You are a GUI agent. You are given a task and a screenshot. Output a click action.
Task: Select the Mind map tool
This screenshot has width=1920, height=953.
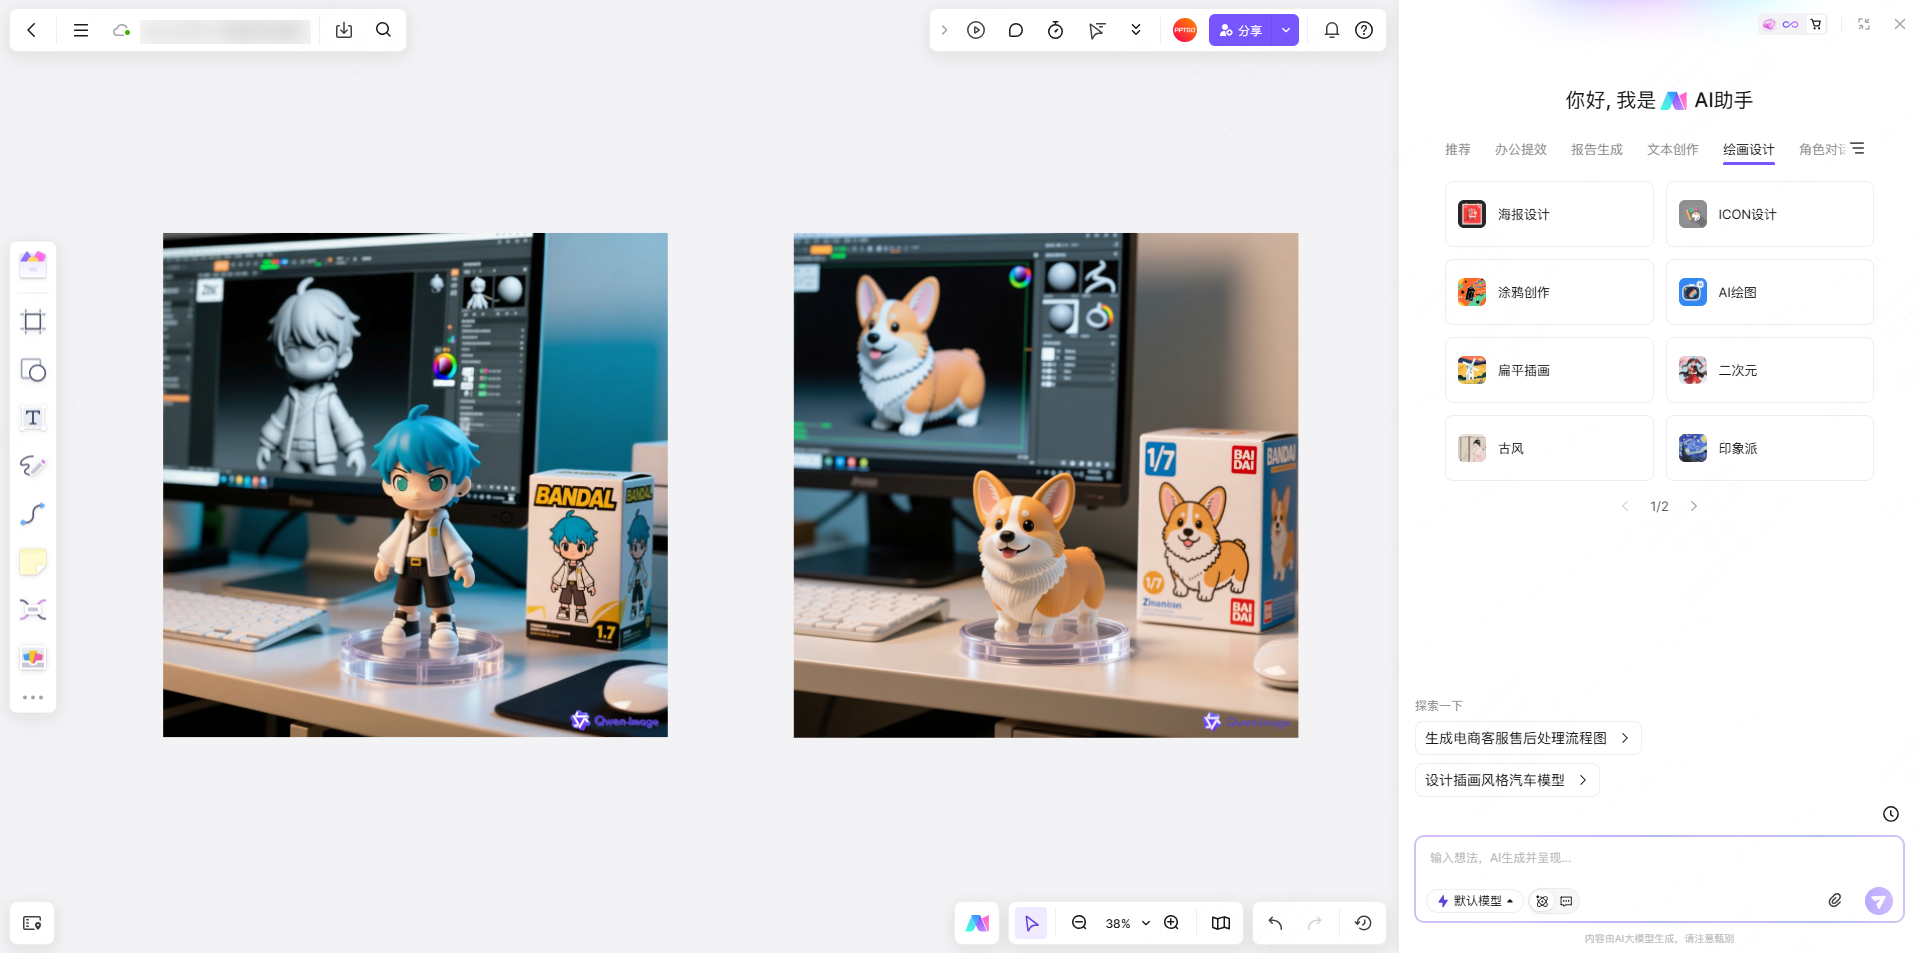pos(33,610)
